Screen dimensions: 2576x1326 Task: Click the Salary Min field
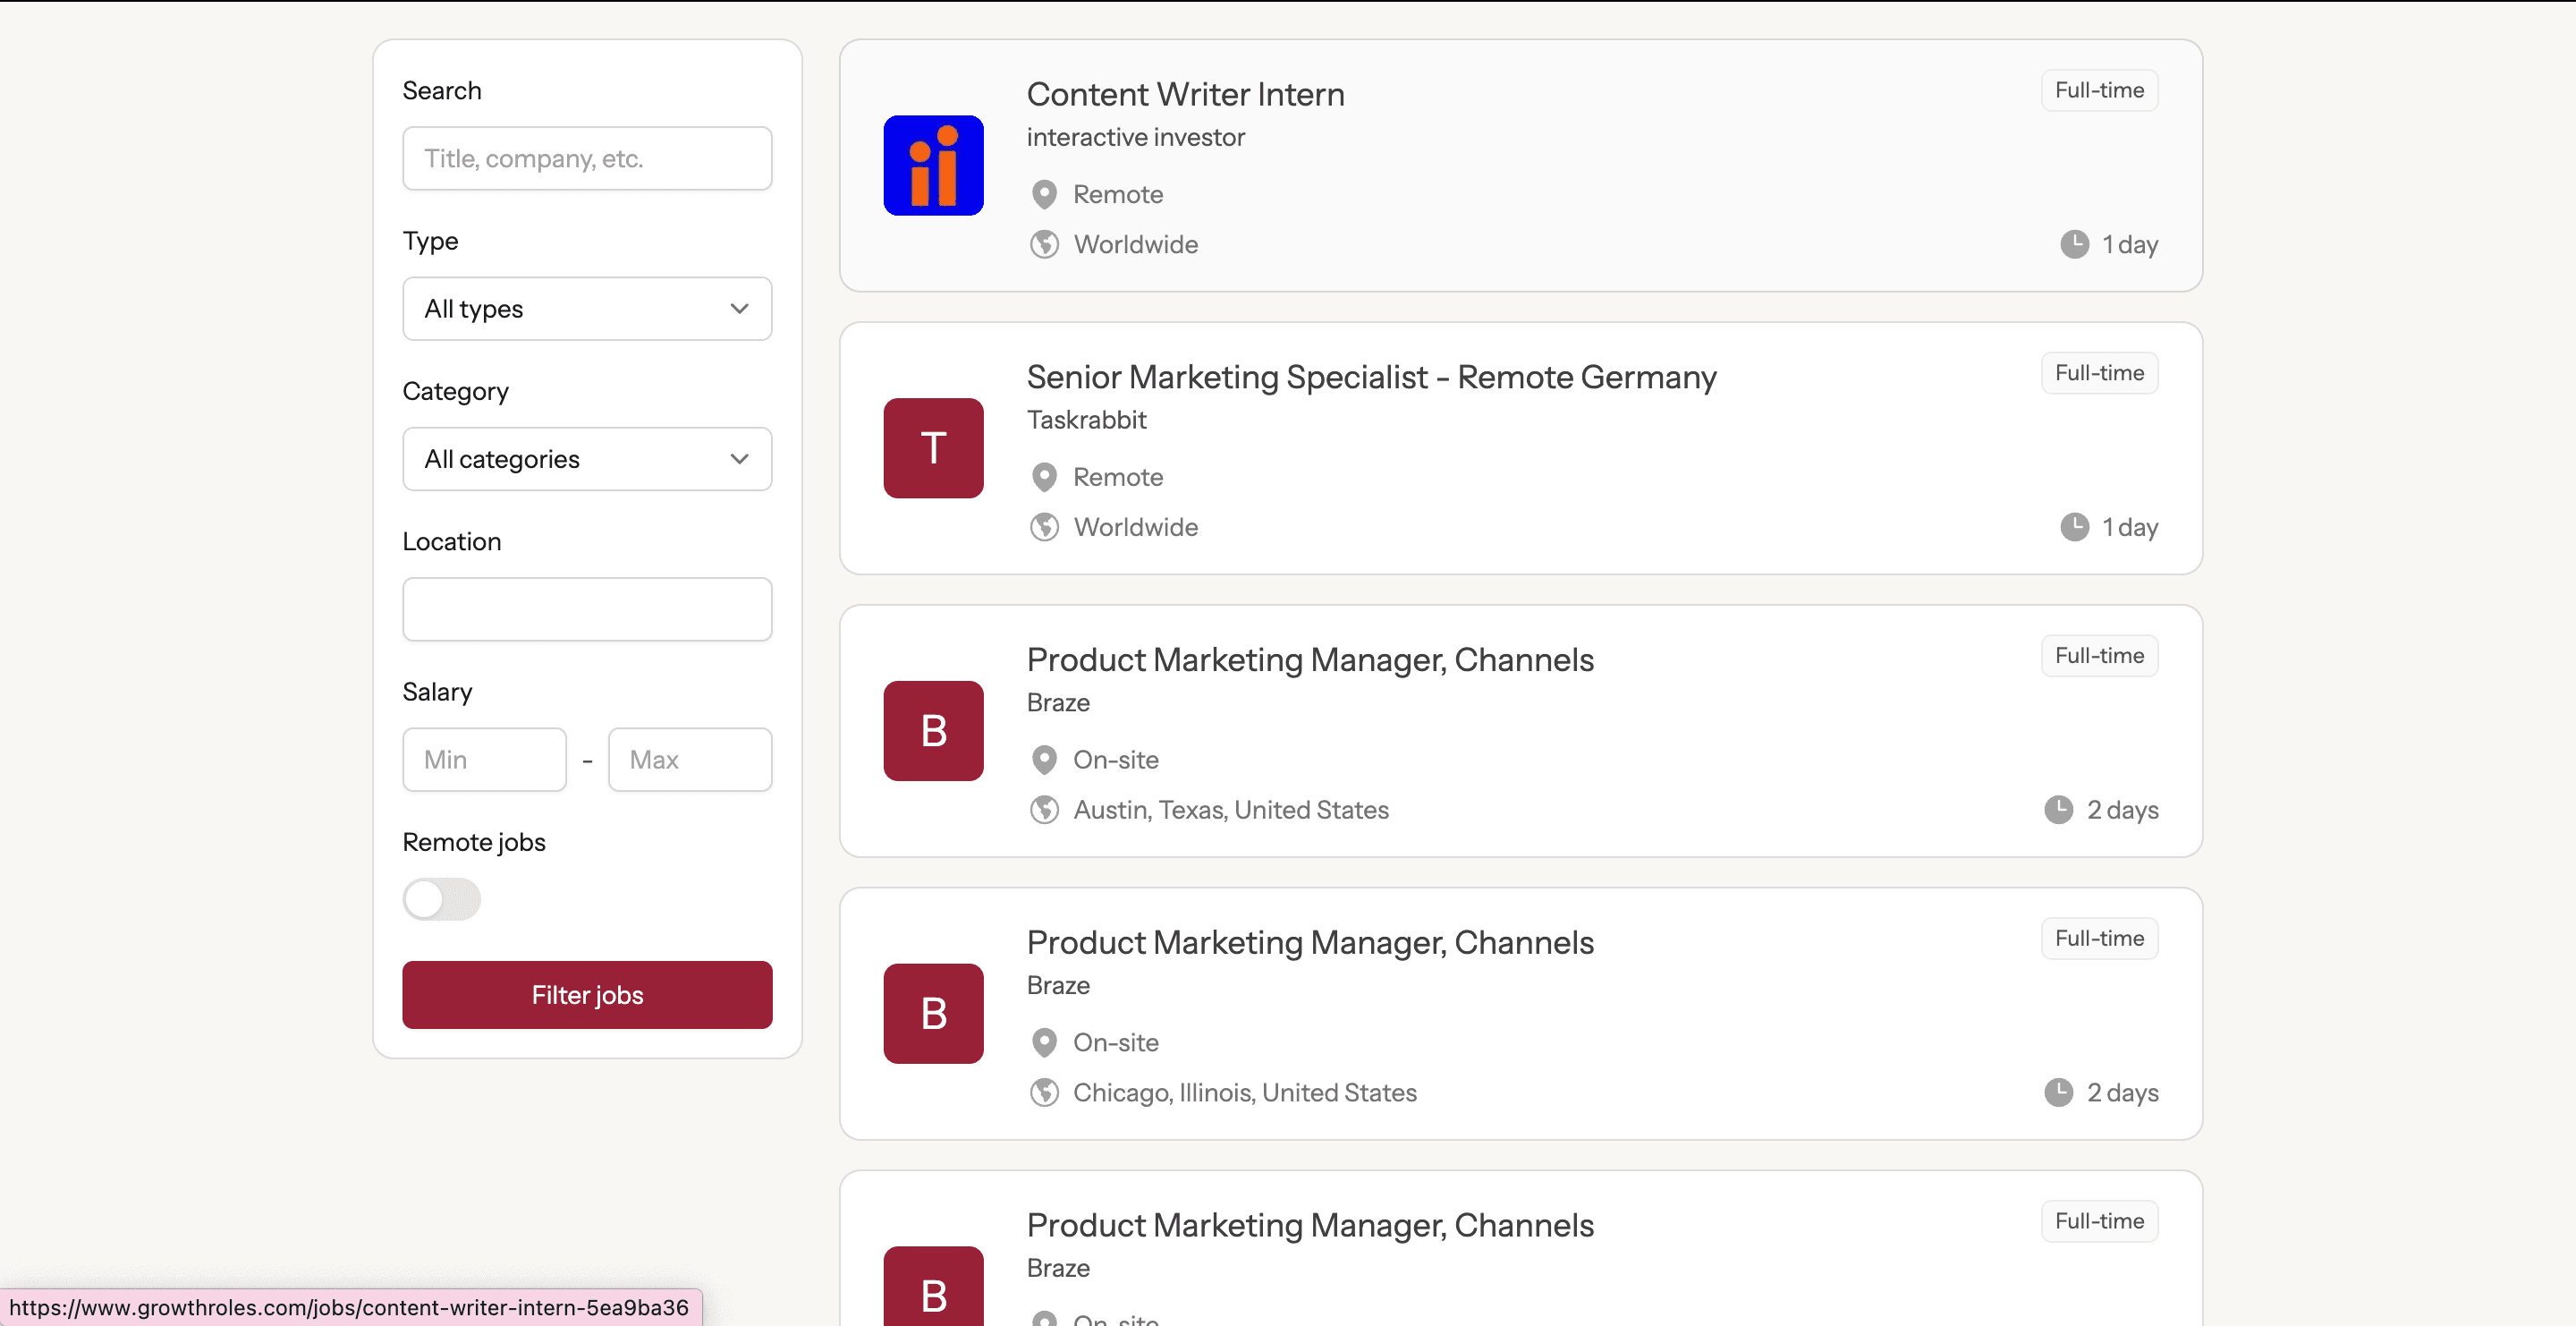(x=484, y=760)
